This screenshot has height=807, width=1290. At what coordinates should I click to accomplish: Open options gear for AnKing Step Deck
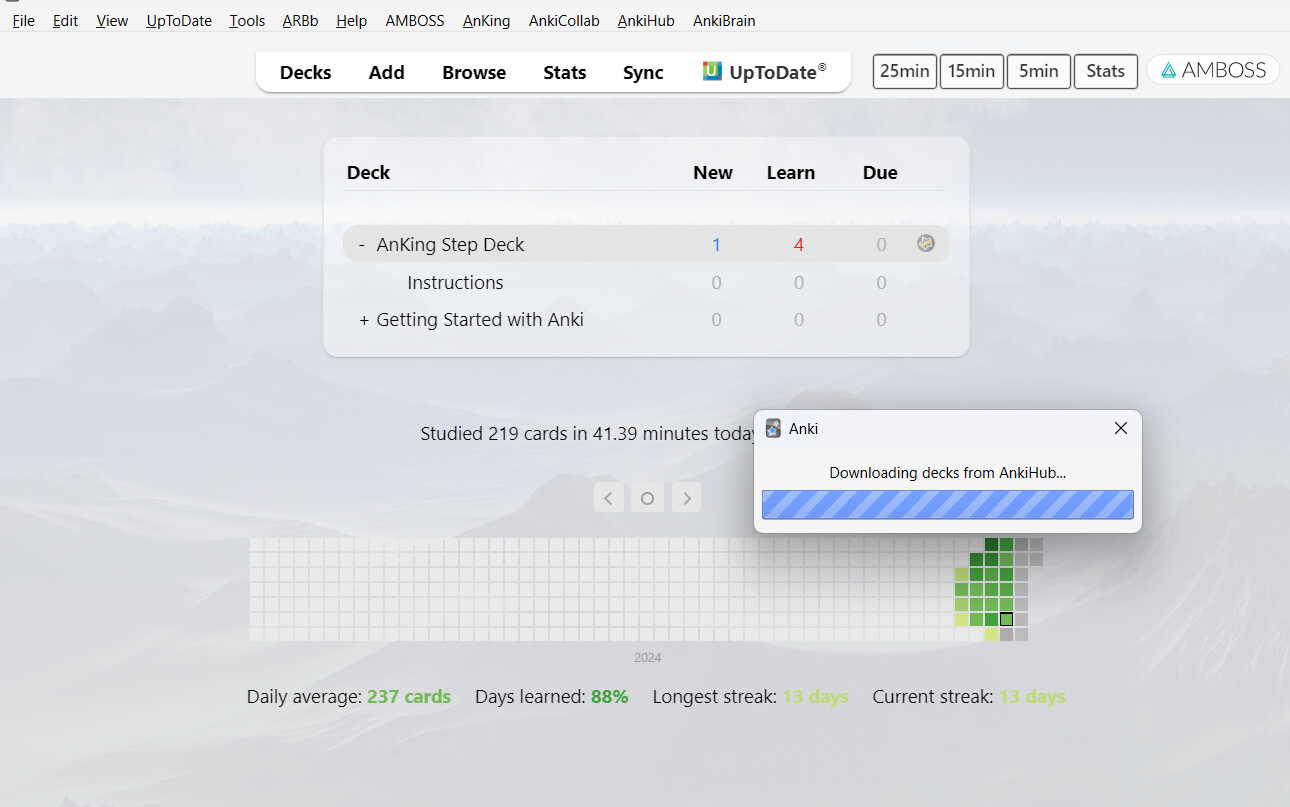click(926, 243)
